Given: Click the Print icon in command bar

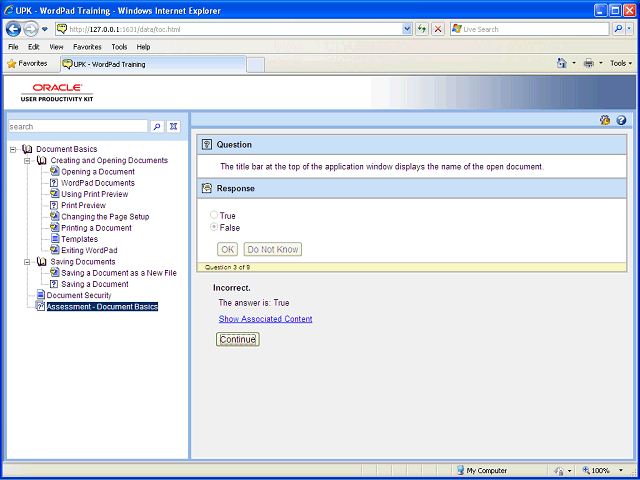Looking at the screenshot, I should point(589,63).
